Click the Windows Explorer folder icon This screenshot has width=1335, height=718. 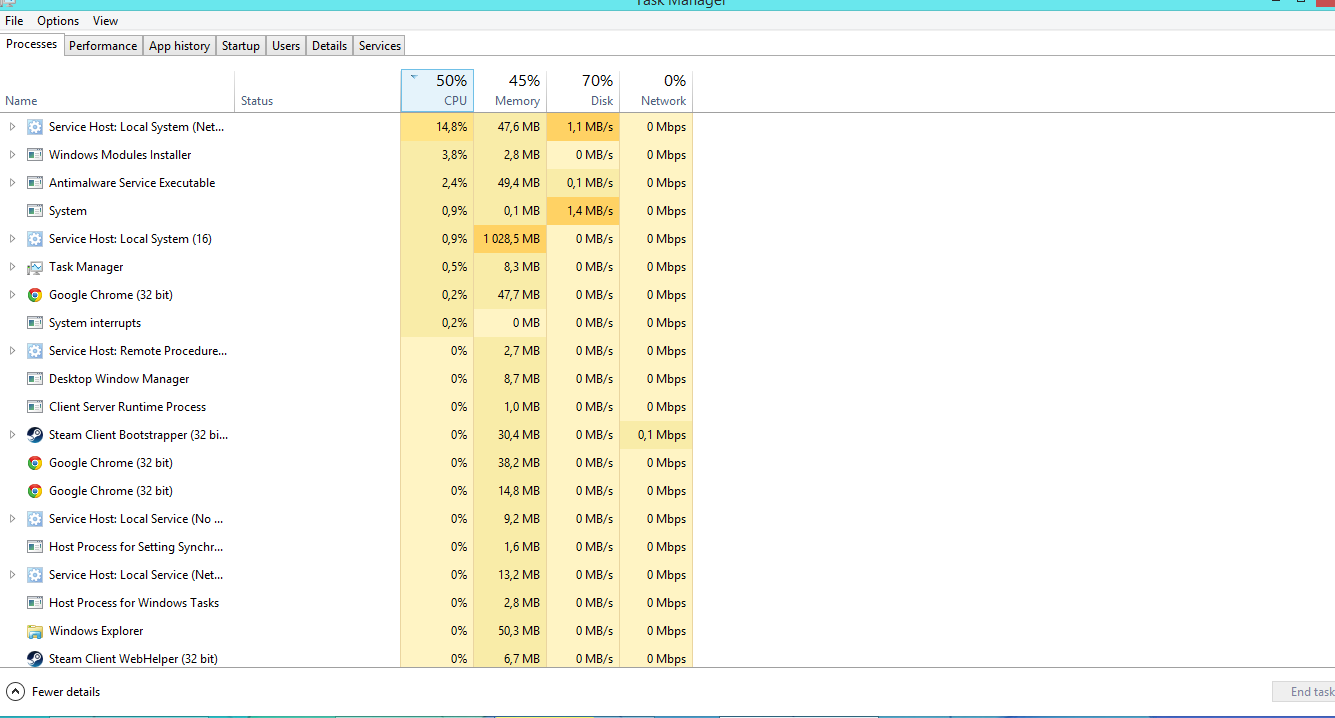tap(35, 631)
